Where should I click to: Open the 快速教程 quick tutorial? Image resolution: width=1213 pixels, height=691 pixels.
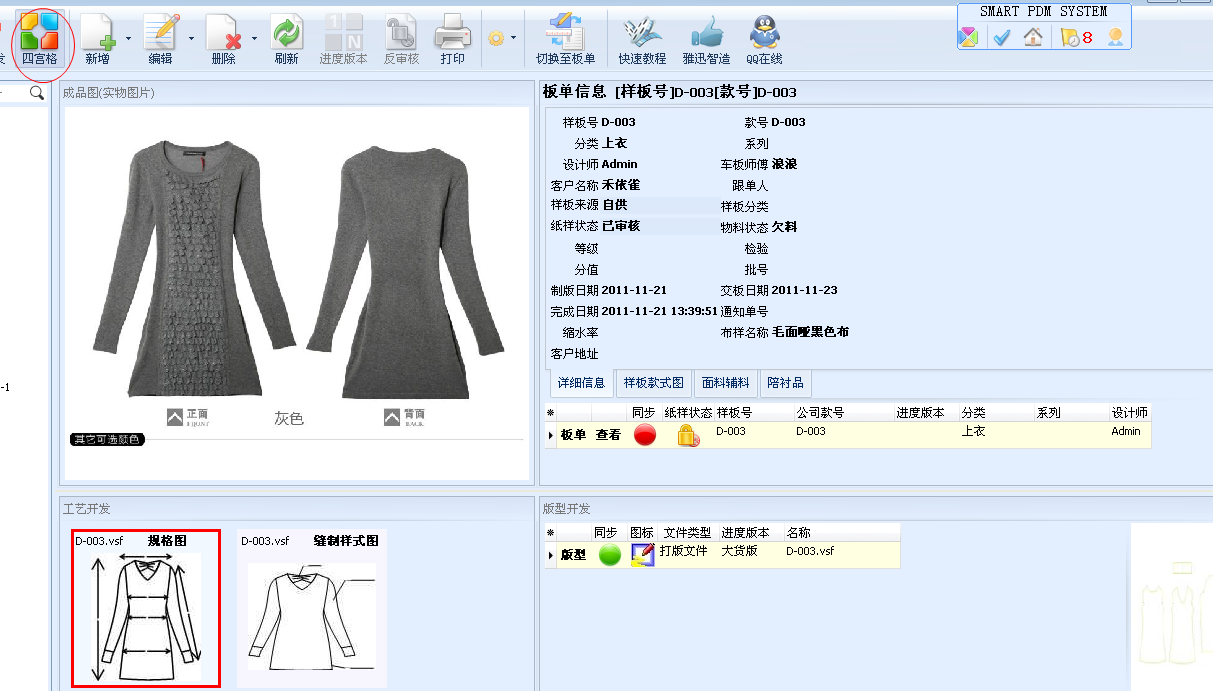(642, 39)
